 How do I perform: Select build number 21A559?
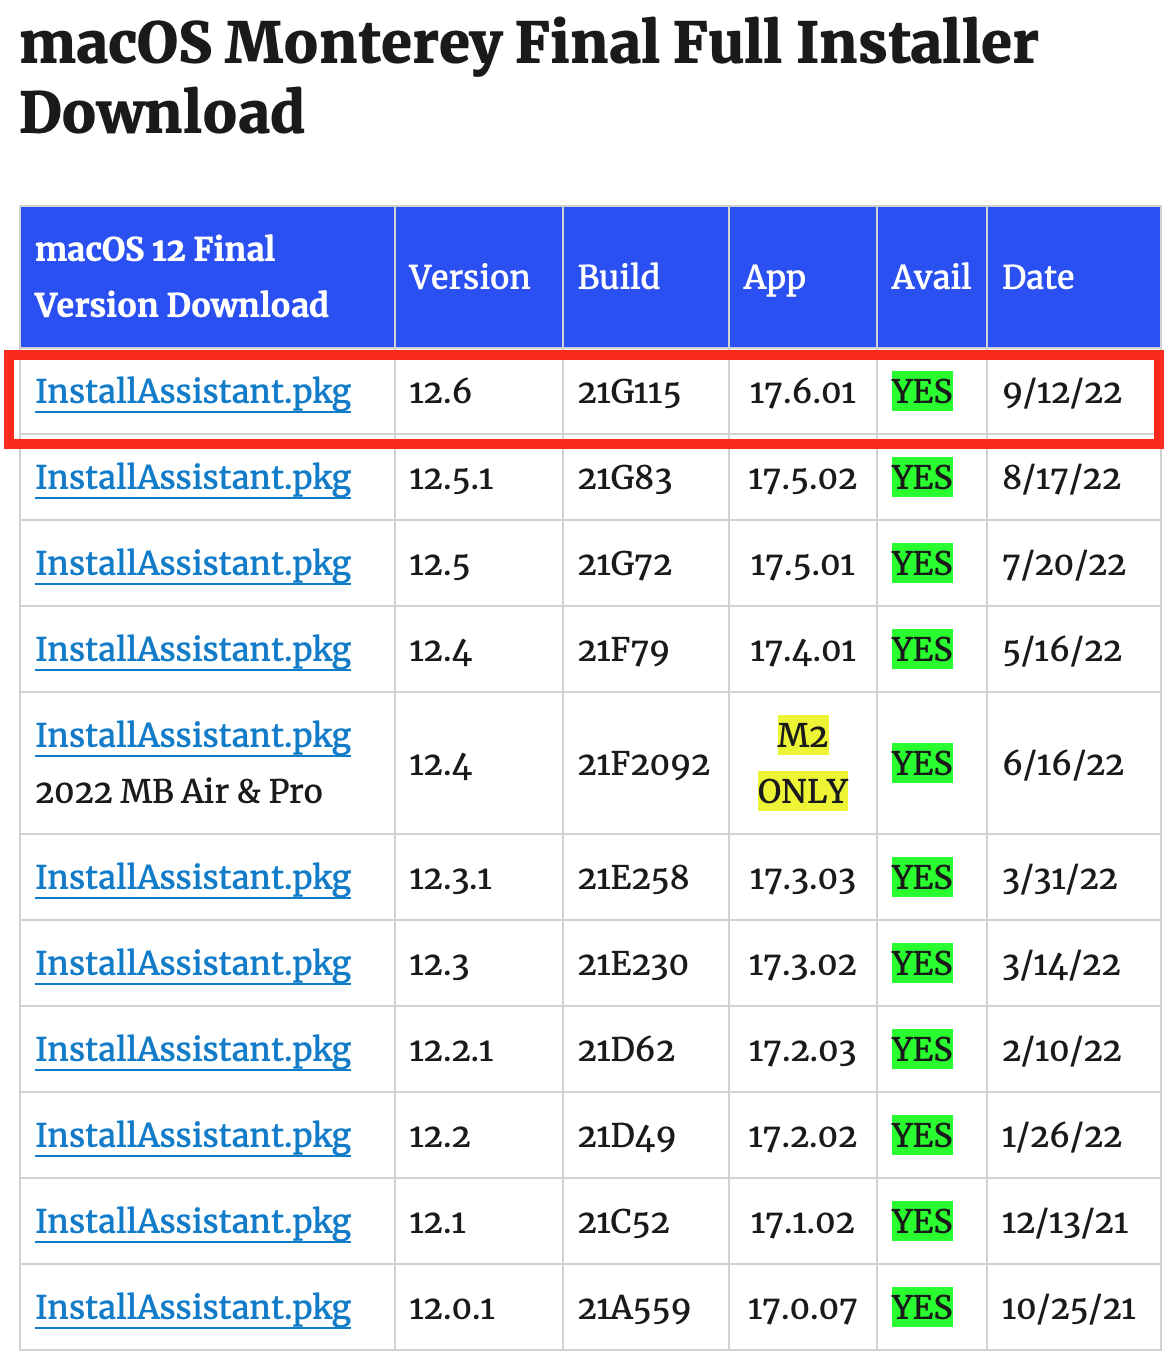click(634, 1309)
